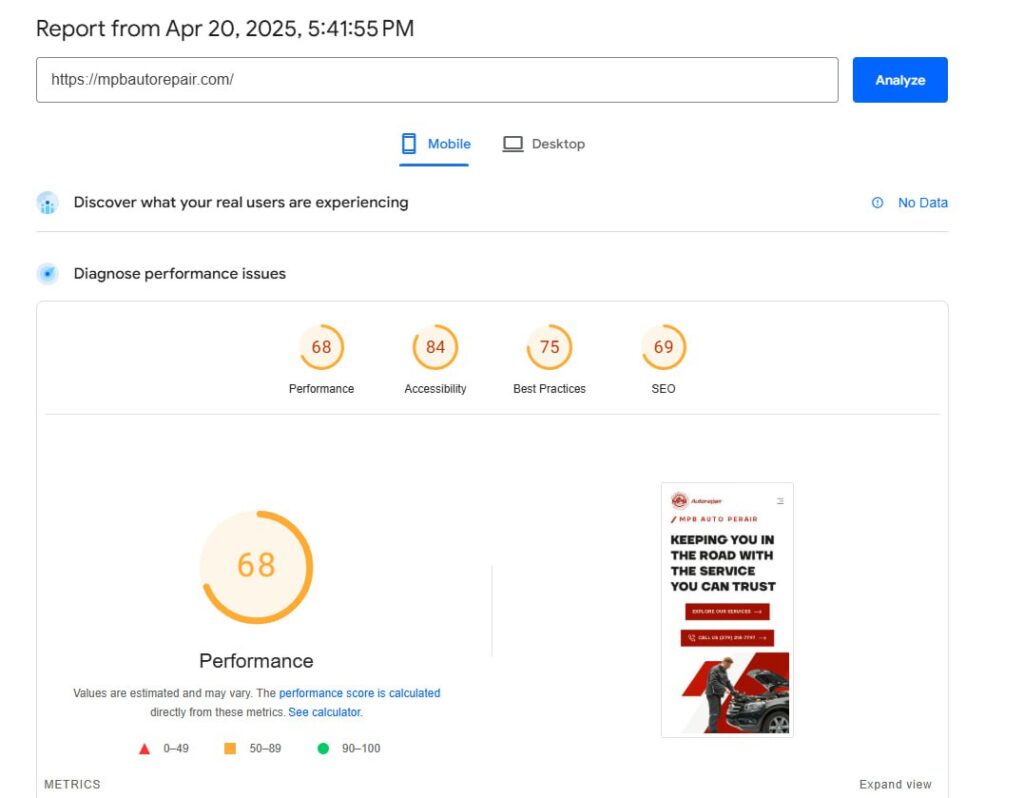Screen dimensions: 1024x798
Task: Click the red triangle 0–49 legend icon
Action: (x=144, y=748)
